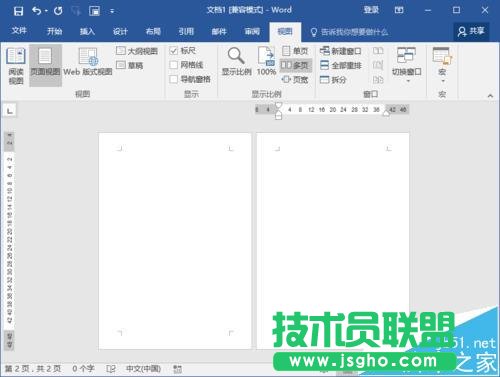The width and height of the screenshot is (500, 377).
Task: Click the language 中文(中国) in status bar
Action: [x=143, y=369]
